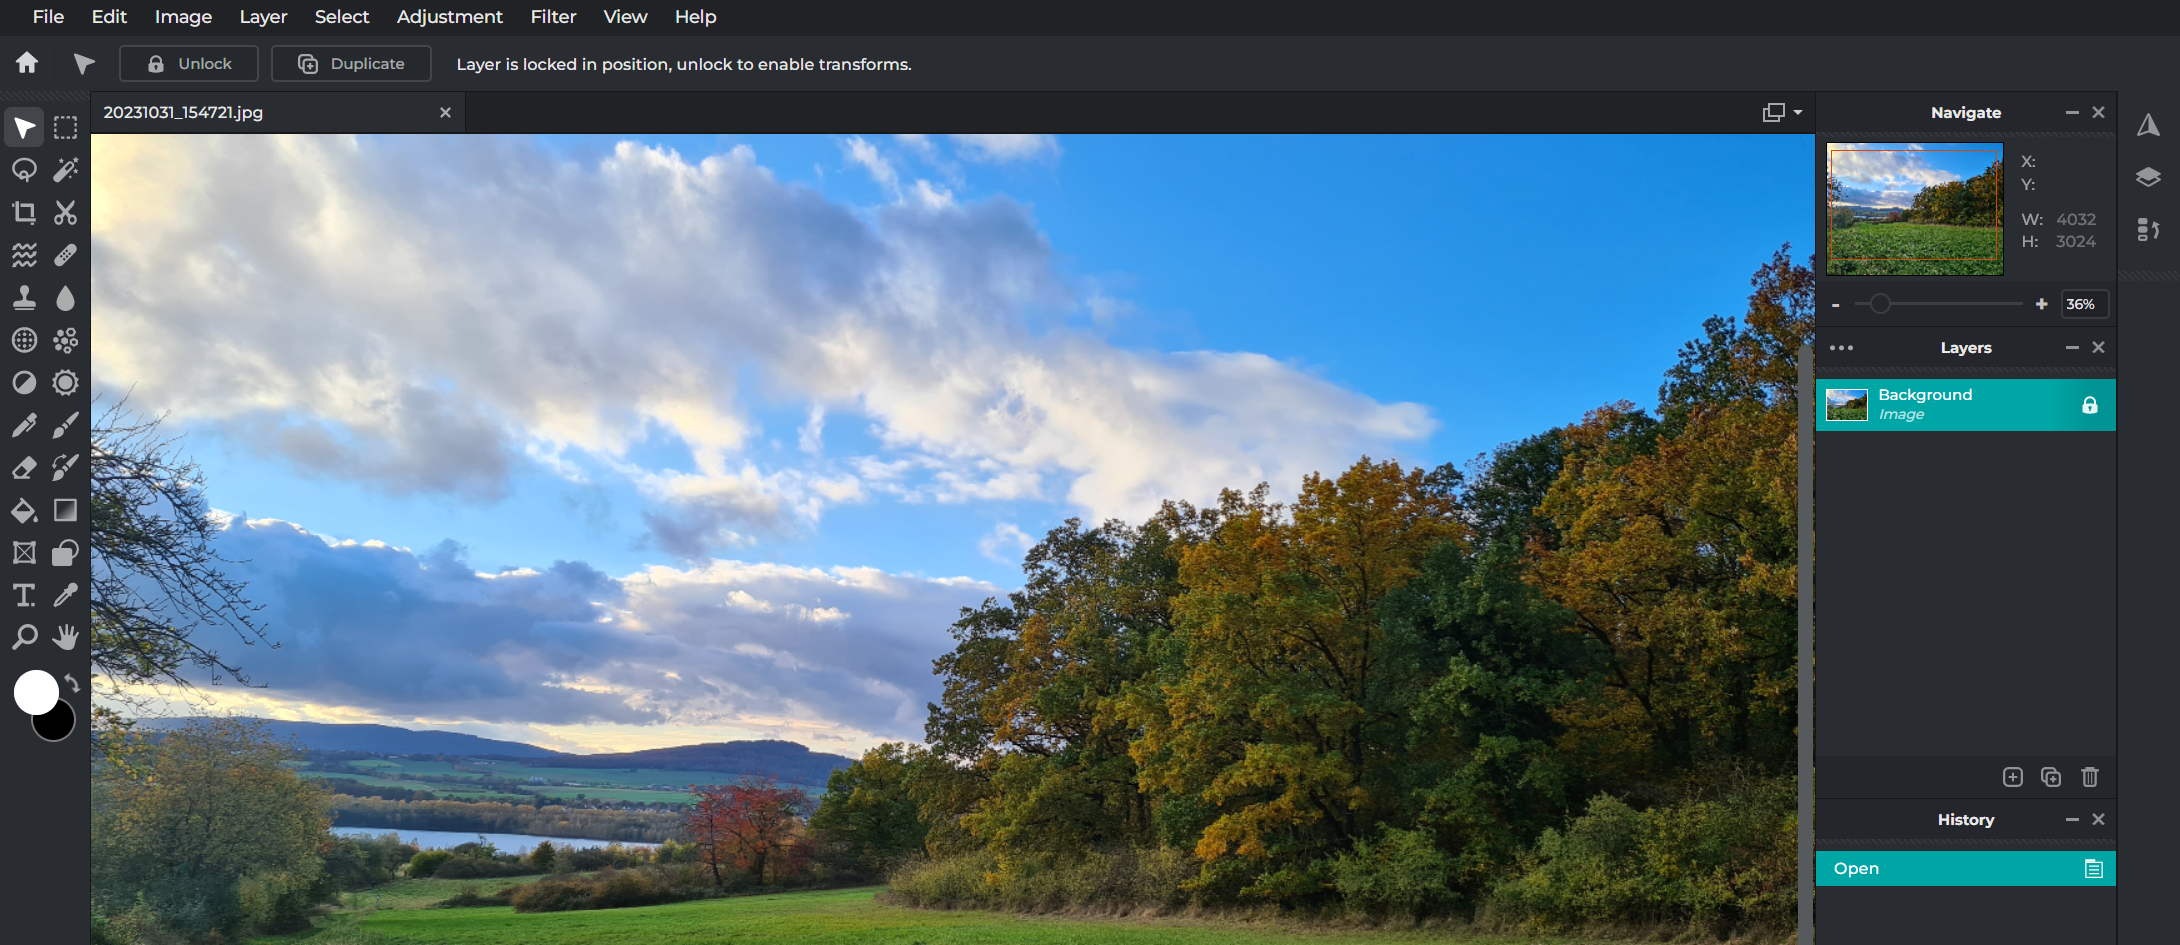
Task: Click the Duplicate button
Action: point(351,64)
